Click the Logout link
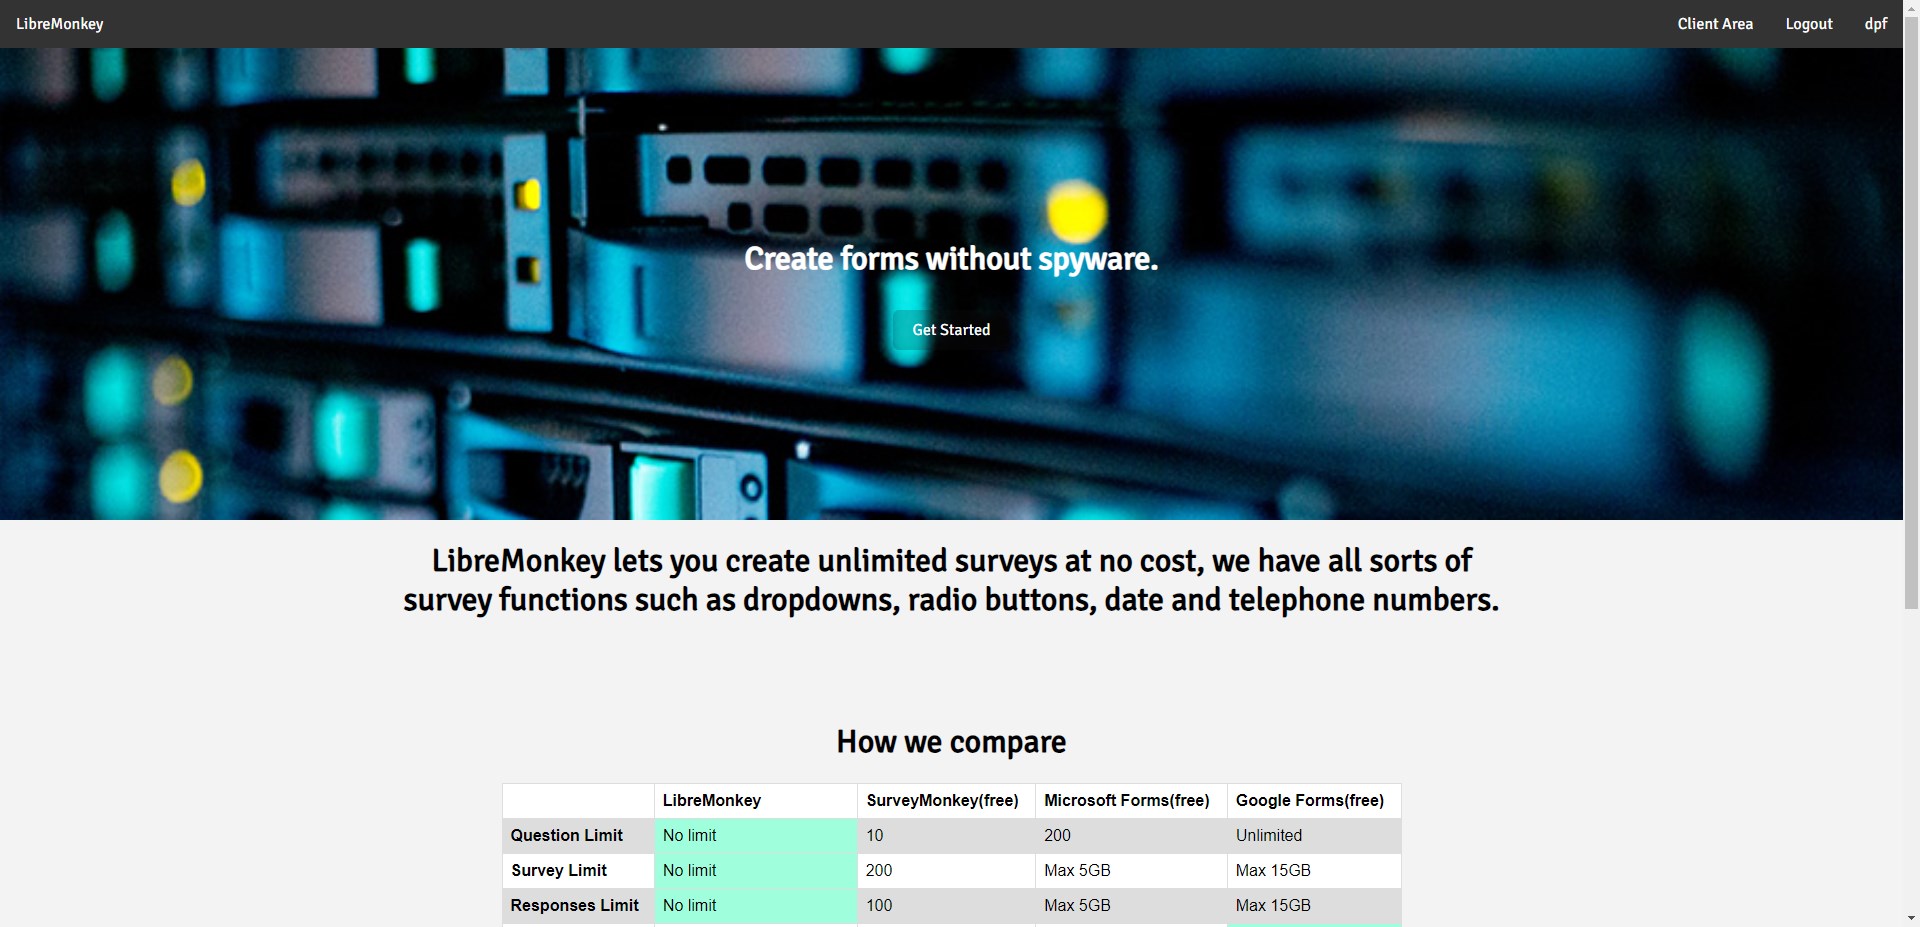This screenshot has height=927, width=1920. [1809, 24]
